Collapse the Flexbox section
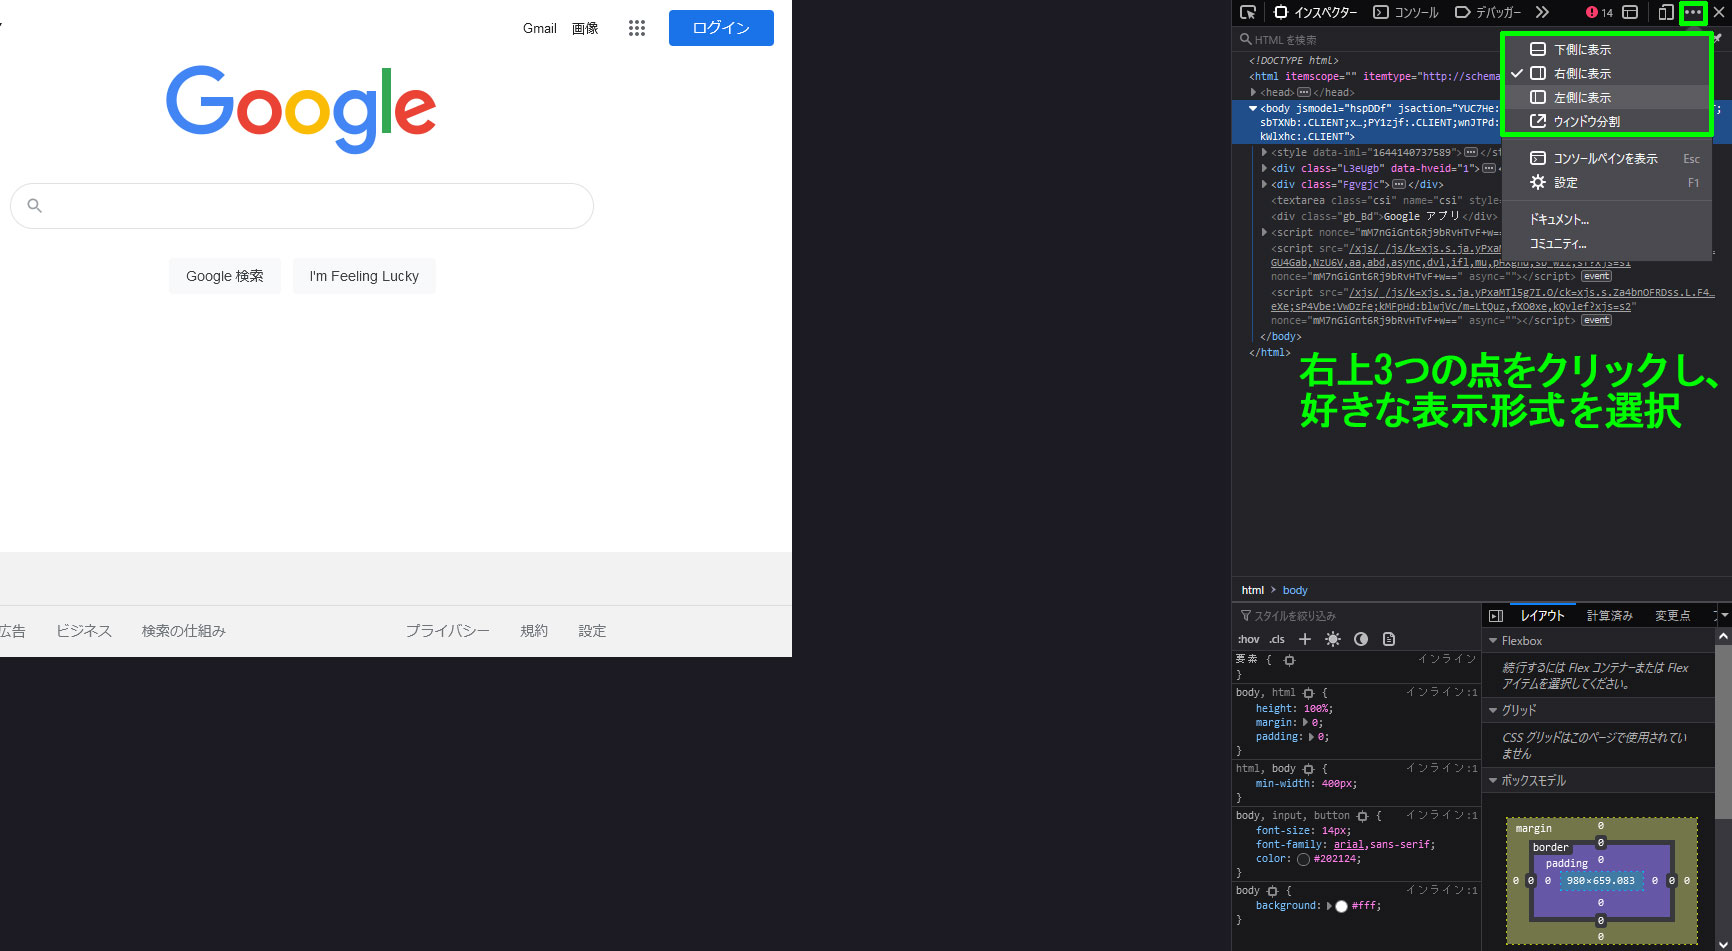Viewport: 1732px width, 951px height. coord(1493,641)
